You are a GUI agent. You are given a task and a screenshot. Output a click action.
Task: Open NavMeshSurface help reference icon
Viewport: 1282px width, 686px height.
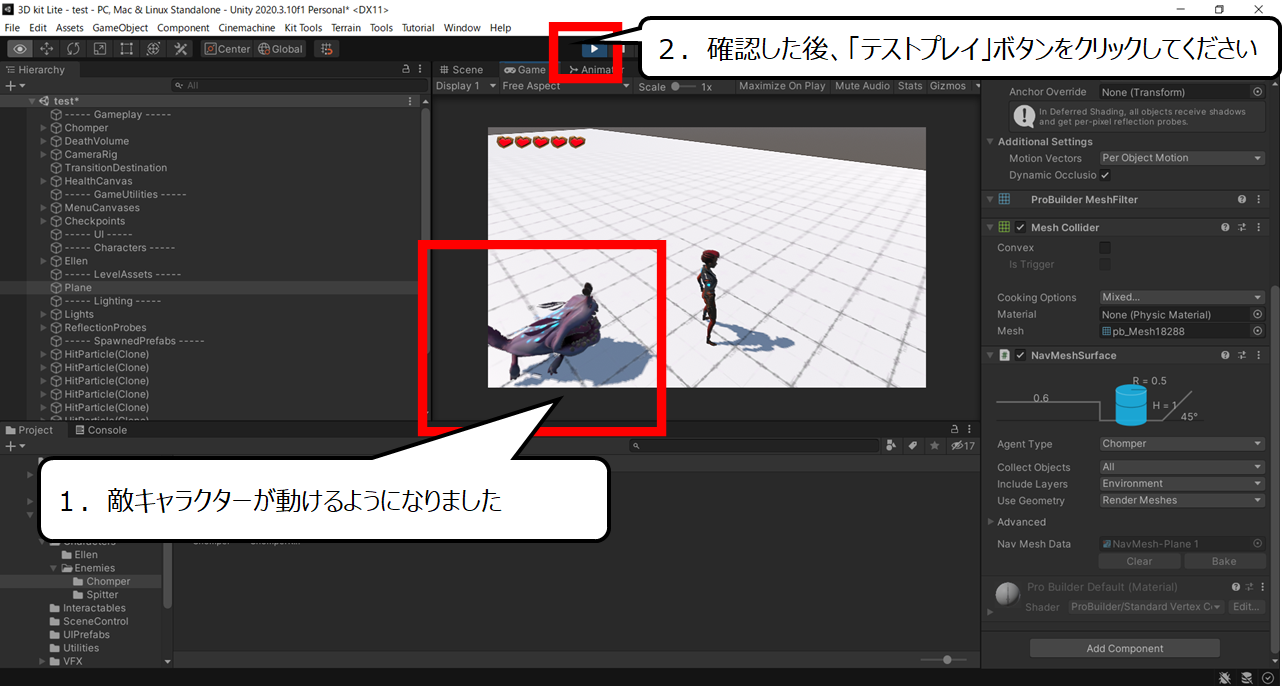1224,355
